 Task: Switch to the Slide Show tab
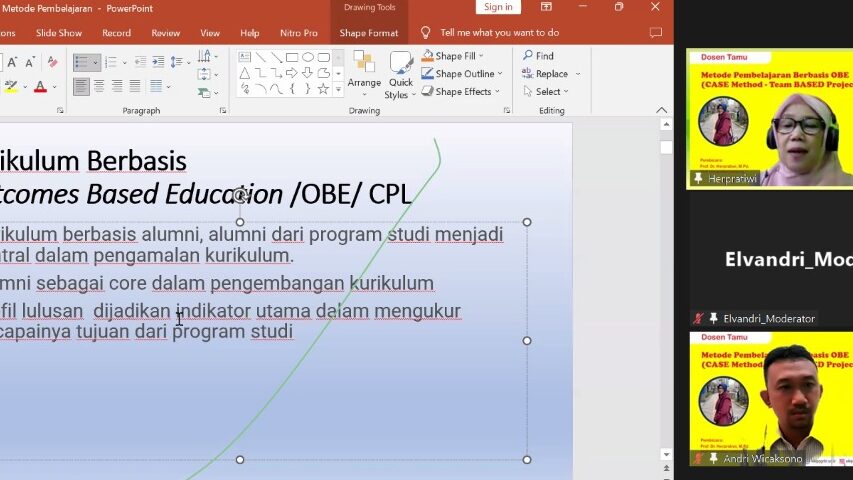tap(59, 33)
